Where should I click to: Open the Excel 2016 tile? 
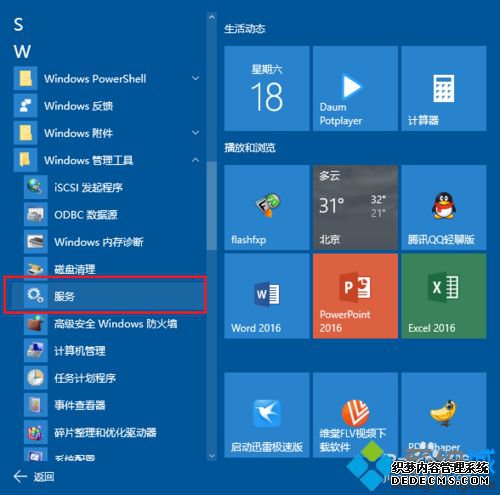pos(444,296)
